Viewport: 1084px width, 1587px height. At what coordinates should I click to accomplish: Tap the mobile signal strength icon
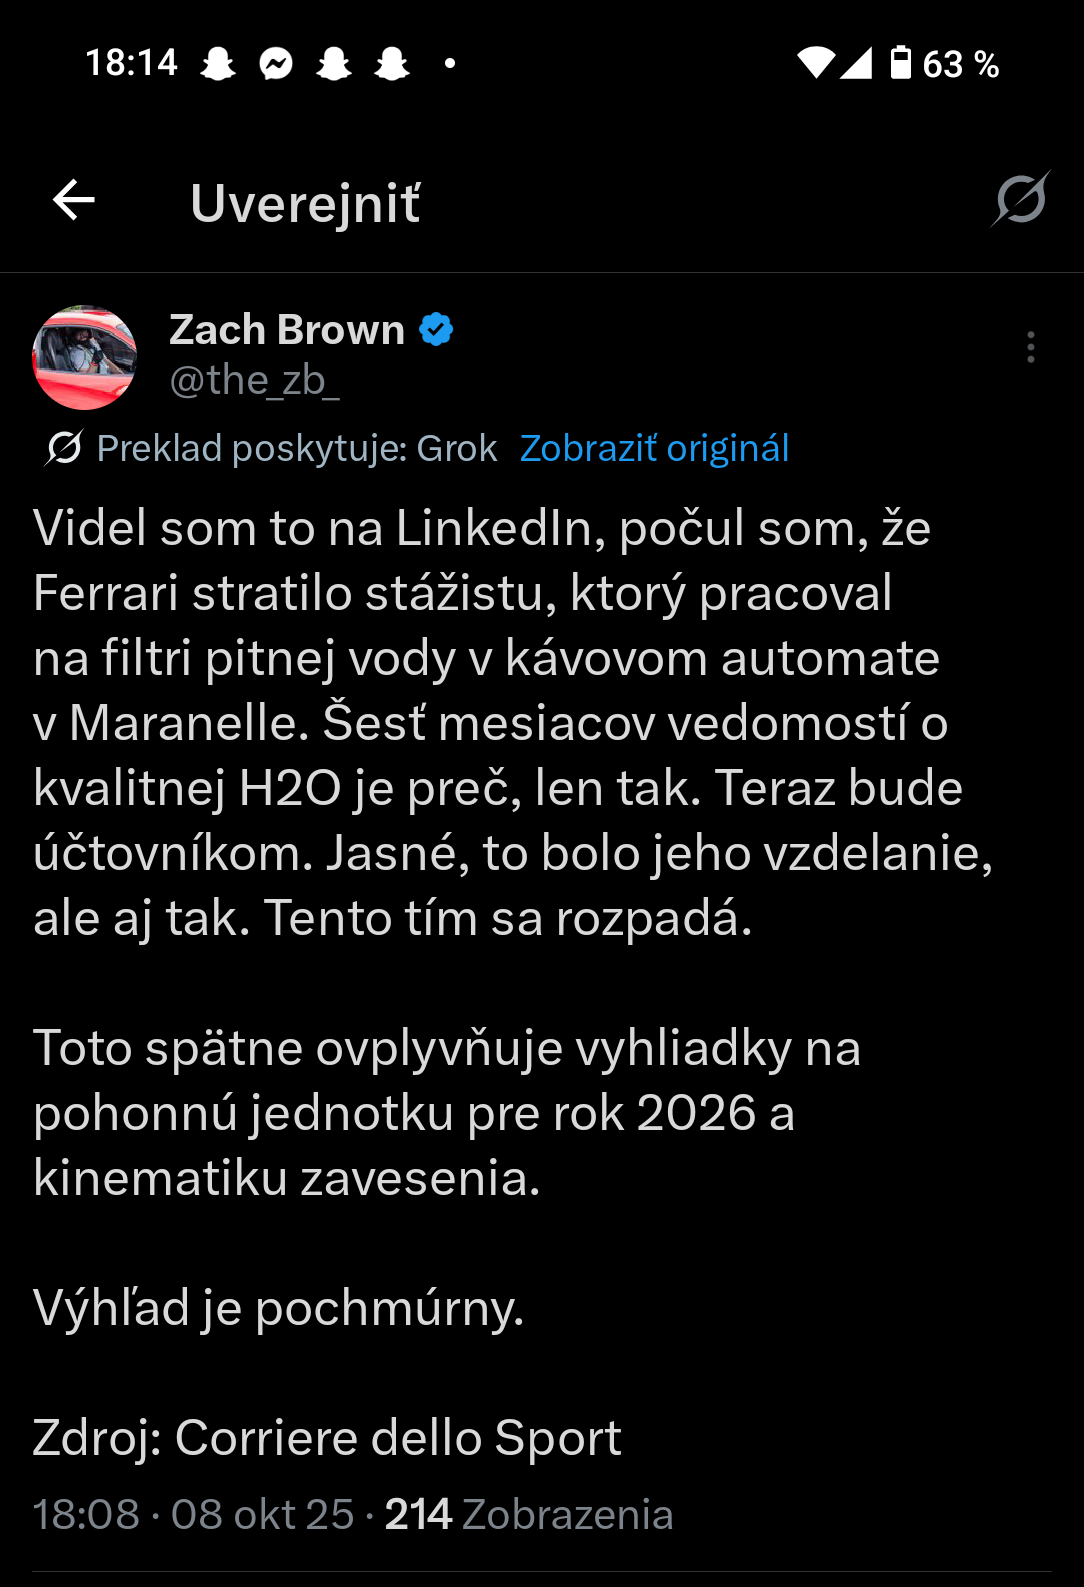856,63
